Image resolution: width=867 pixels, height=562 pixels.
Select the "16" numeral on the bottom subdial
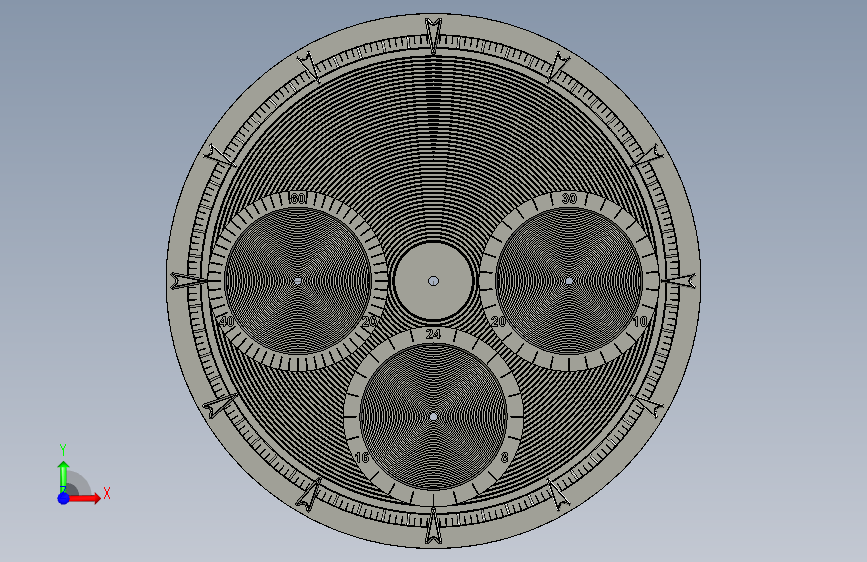(x=362, y=457)
